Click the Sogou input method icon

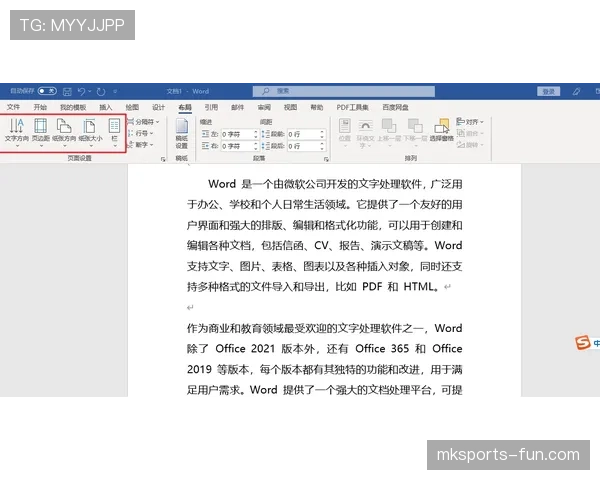(582, 342)
